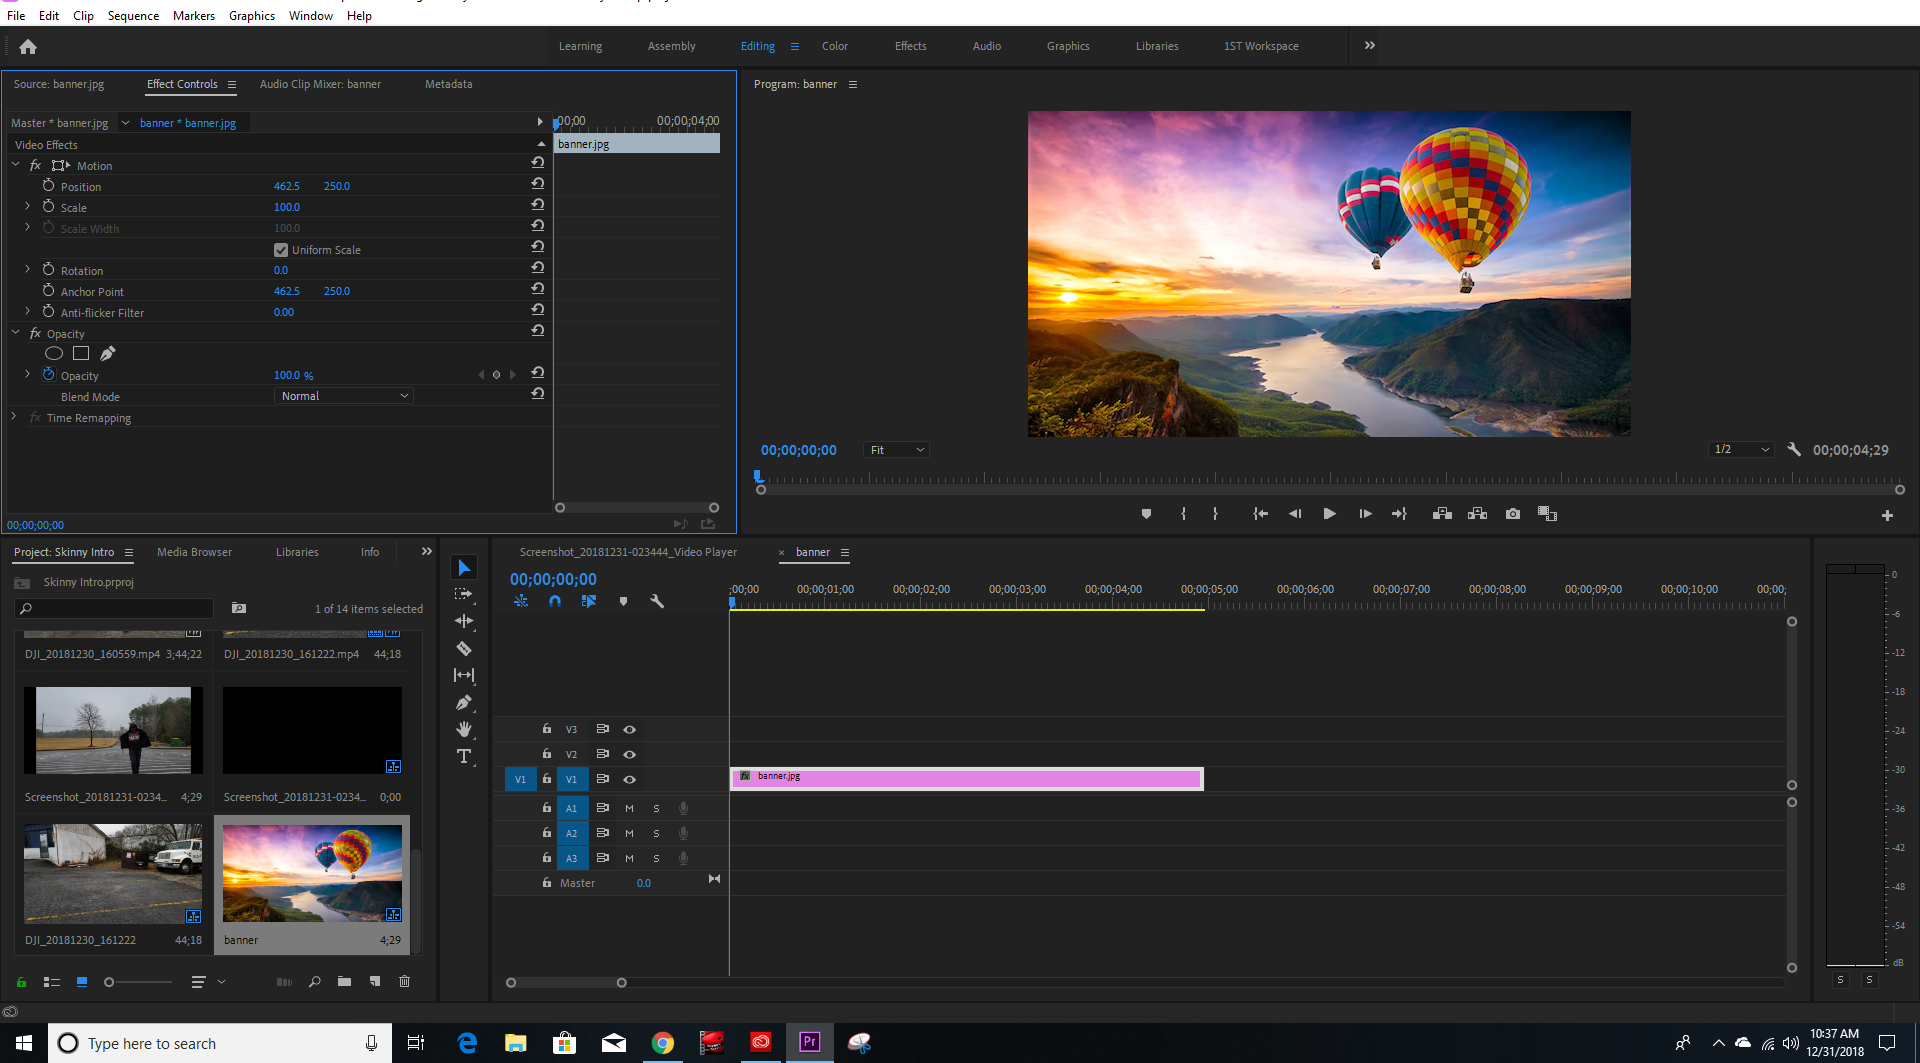Switch to the Effect Controls tab
This screenshot has height=1063, width=1920.
pyautogui.click(x=183, y=84)
